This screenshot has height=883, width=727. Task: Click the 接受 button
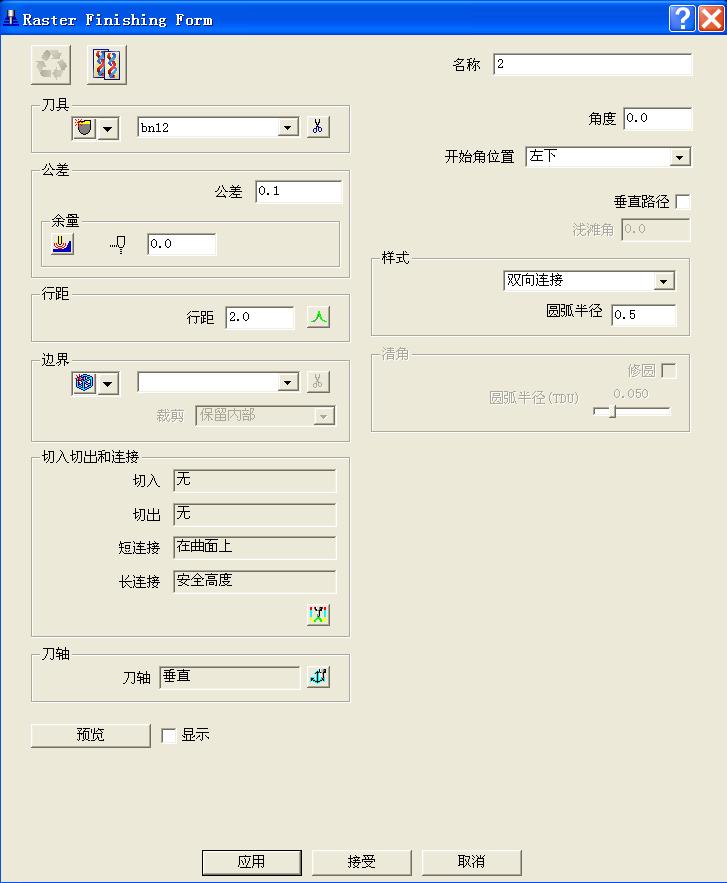[x=361, y=861]
